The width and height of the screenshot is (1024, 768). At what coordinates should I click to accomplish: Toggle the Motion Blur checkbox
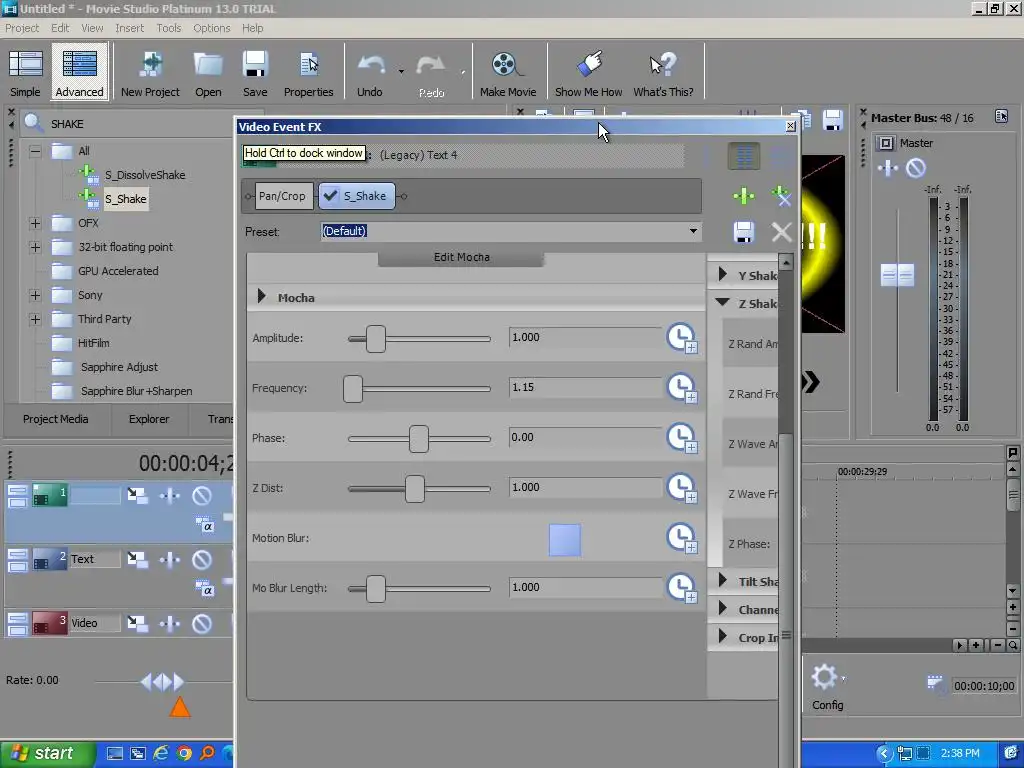point(565,540)
